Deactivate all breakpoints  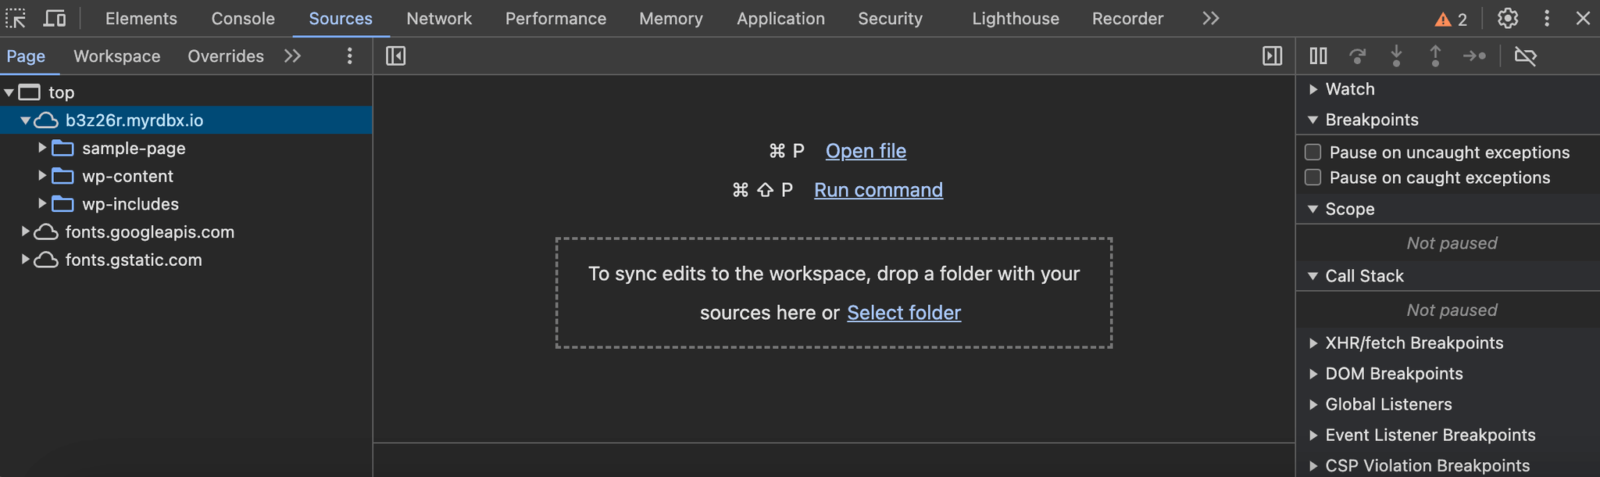coord(1525,56)
